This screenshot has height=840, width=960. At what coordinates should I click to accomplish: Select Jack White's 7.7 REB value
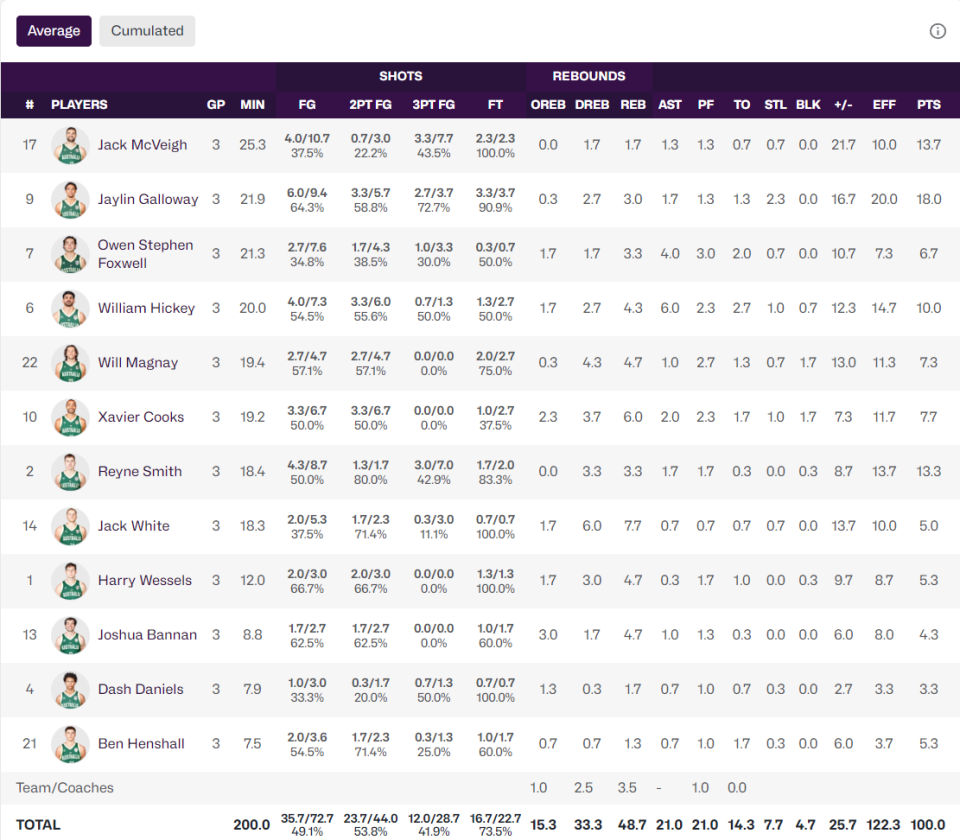(x=633, y=526)
